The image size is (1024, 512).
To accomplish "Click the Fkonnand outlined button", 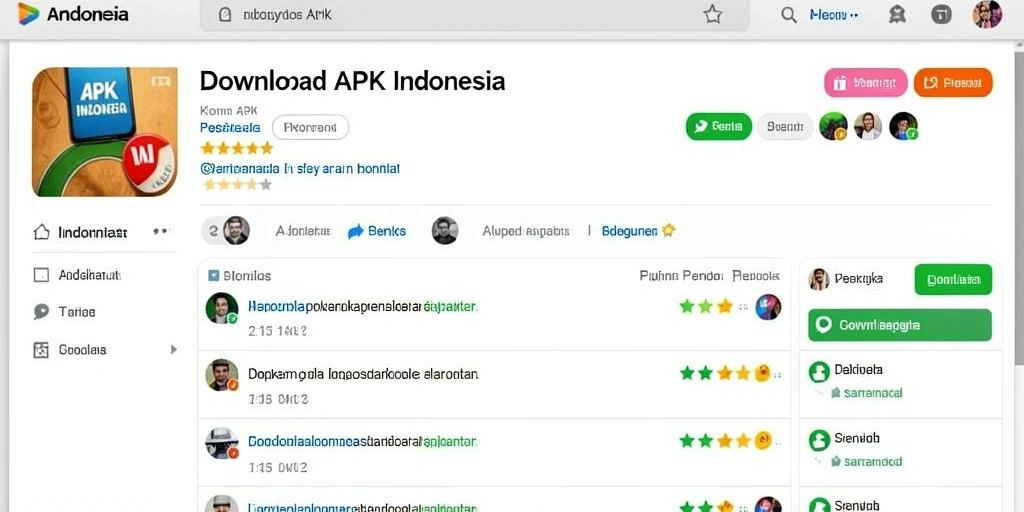I will pyautogui.click(x=310, y=127).
